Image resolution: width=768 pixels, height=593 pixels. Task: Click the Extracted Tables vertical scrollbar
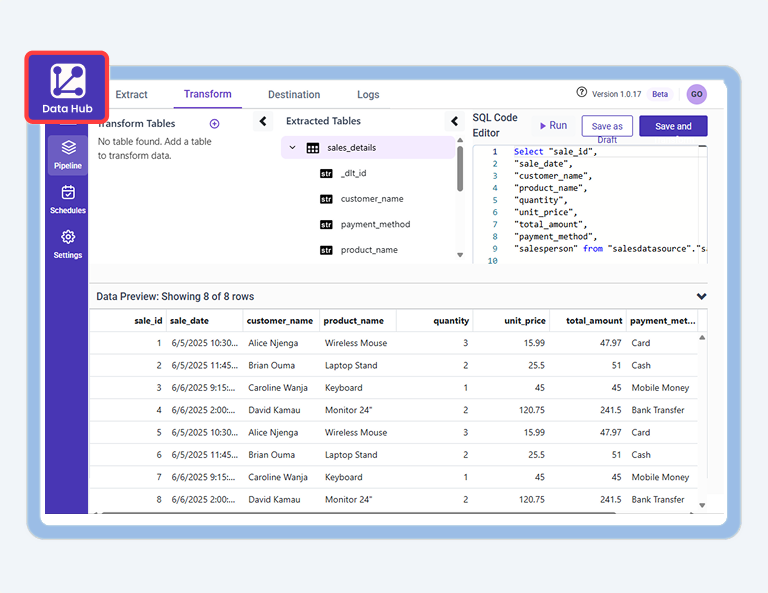click(x=460, y=169)
